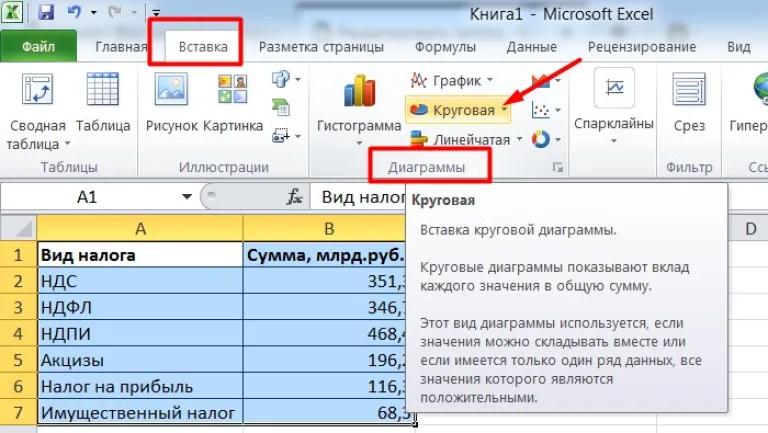Image resolution: width=768 pixels, height=433 pixels.
Task: Switch to the Формулы tab
Action: pos(445,47)
